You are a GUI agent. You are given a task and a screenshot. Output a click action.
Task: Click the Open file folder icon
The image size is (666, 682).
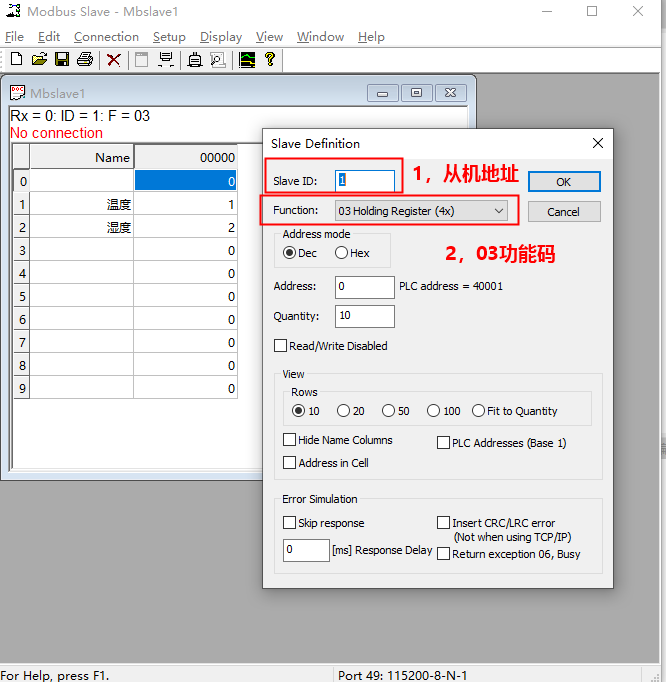tap(40, 59)
